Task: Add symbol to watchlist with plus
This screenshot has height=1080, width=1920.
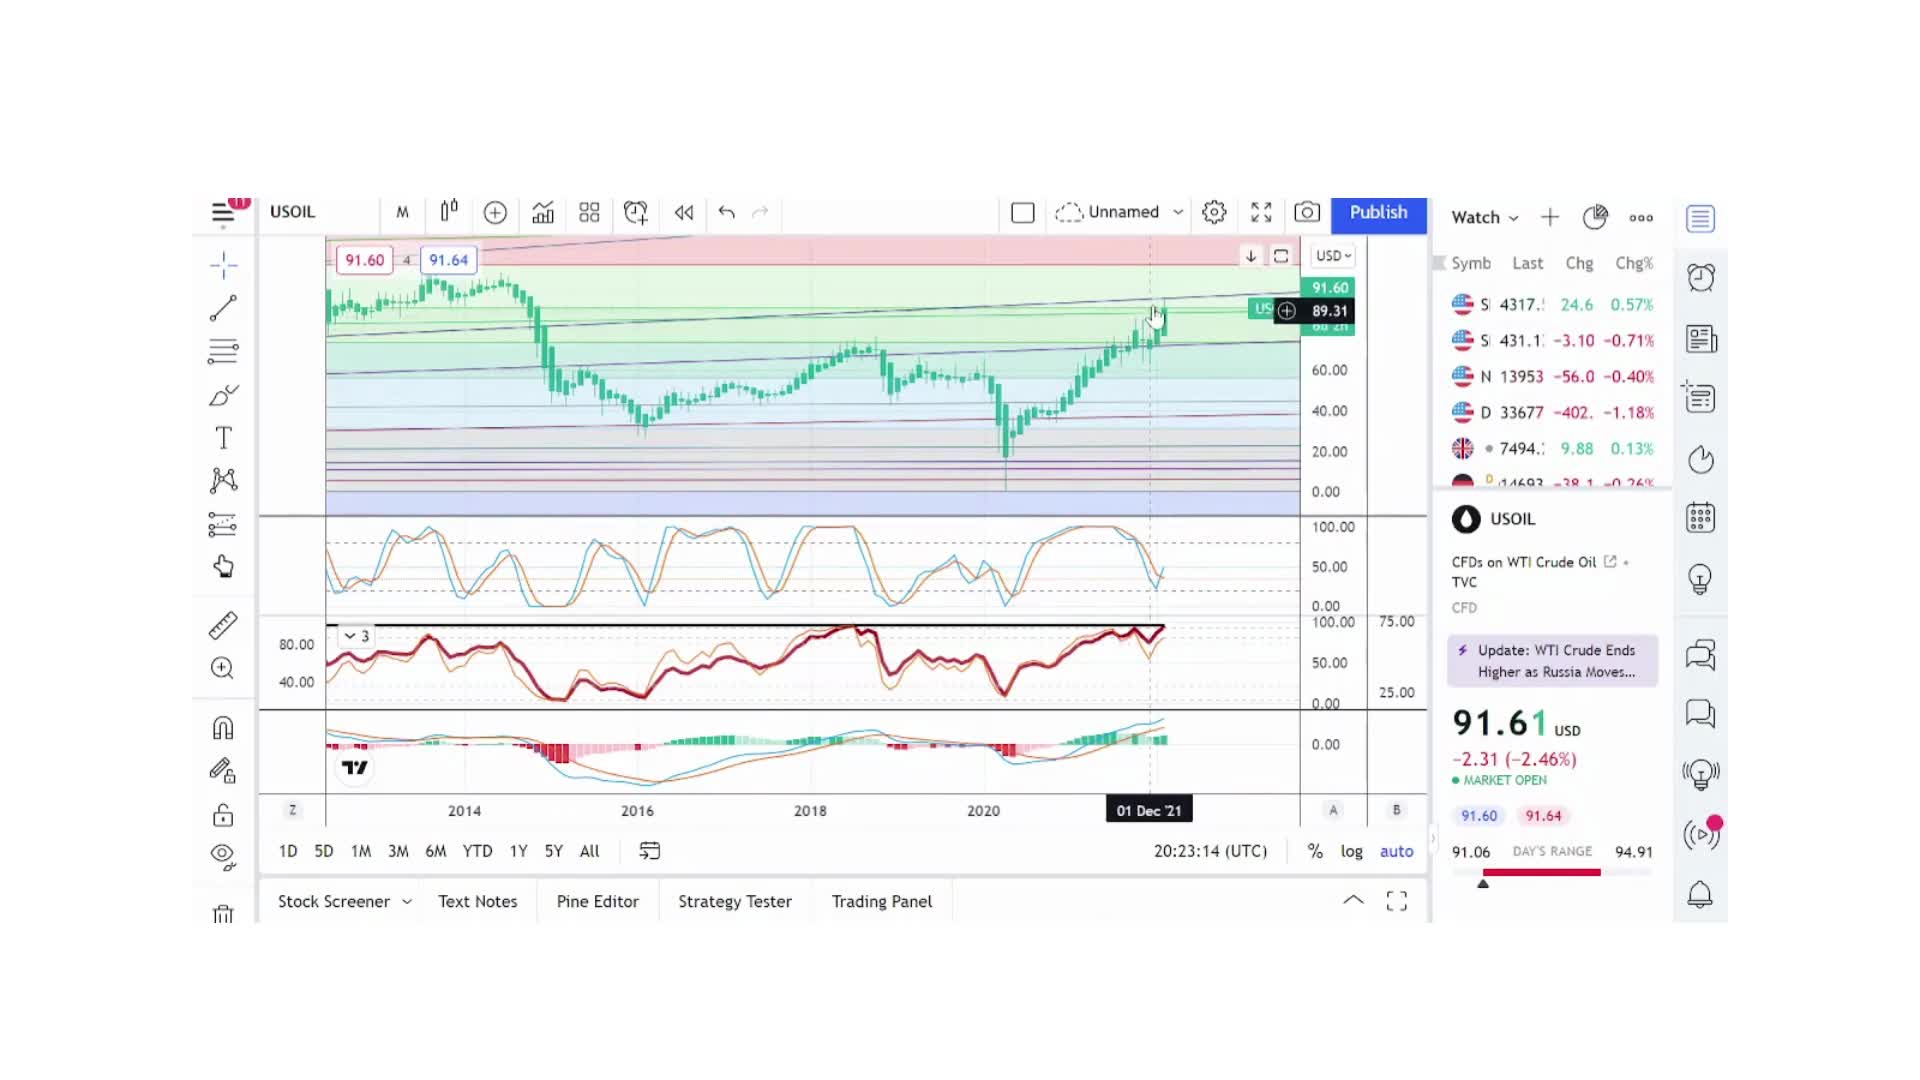Action: [x=1550, y=217]
